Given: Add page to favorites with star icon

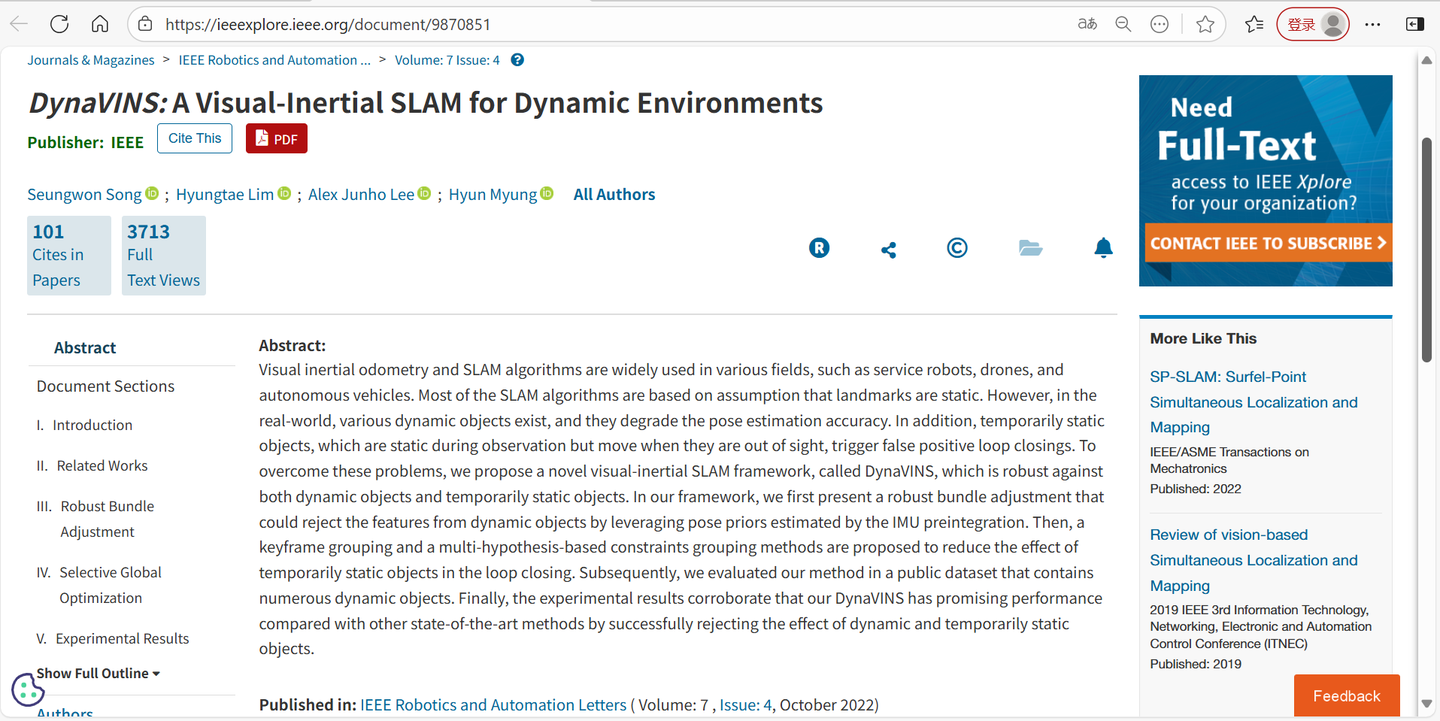Looking at the screenshot, I should coord(1205,24).
